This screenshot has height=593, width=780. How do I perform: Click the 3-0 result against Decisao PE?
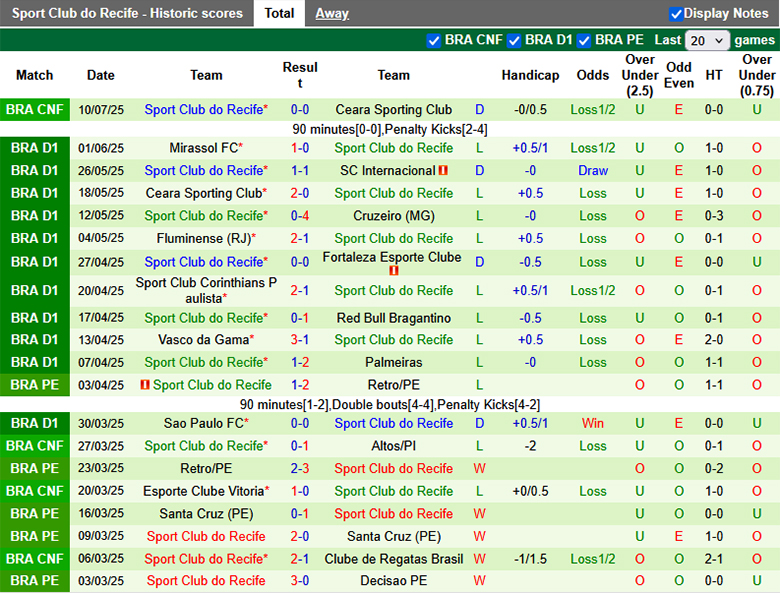point(300,581)
